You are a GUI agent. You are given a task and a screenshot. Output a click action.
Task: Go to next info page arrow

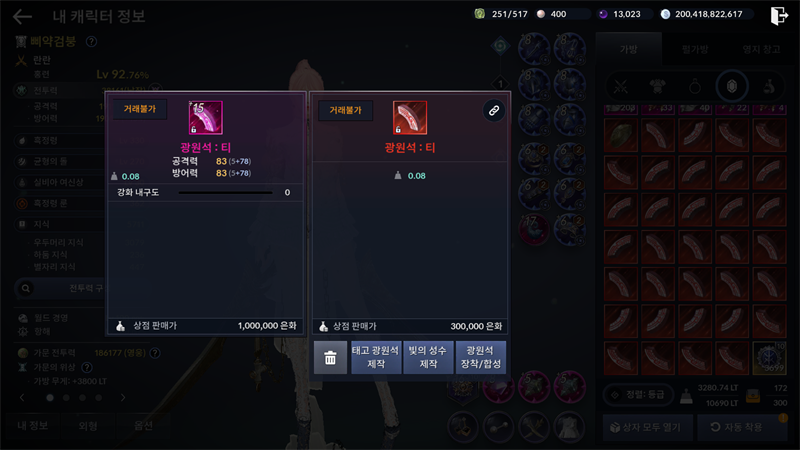coord(123,397)
